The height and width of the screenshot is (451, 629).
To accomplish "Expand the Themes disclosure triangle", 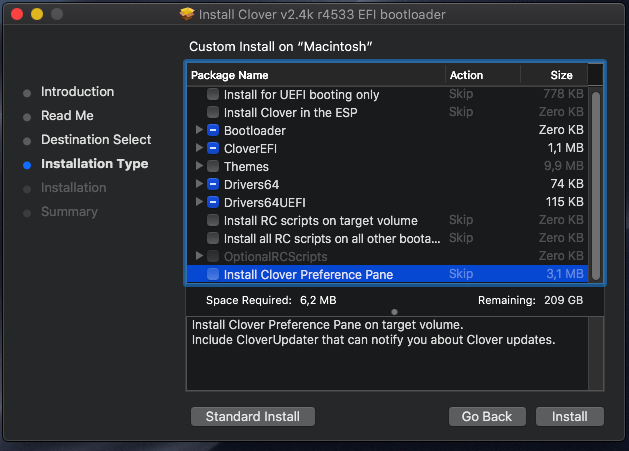I will coord(199,165).
